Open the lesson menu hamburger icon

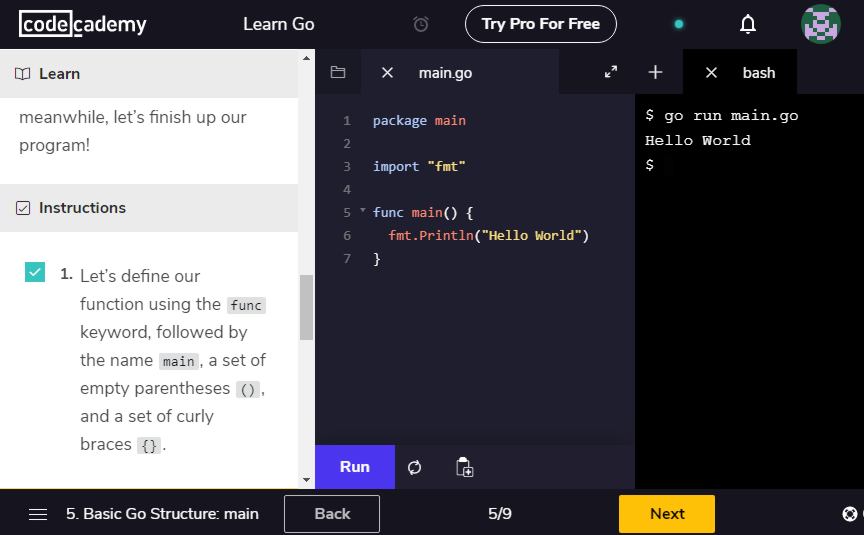coord(38,514)
